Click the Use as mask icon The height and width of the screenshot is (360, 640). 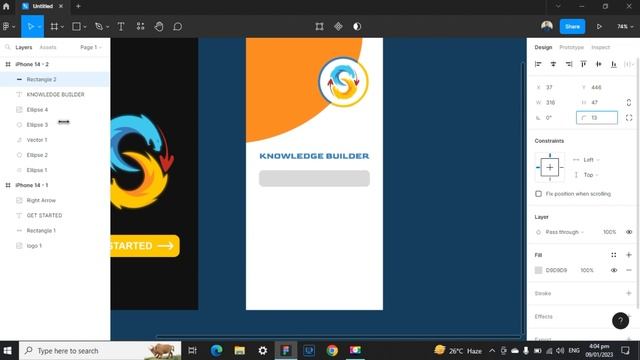point(357,27)
